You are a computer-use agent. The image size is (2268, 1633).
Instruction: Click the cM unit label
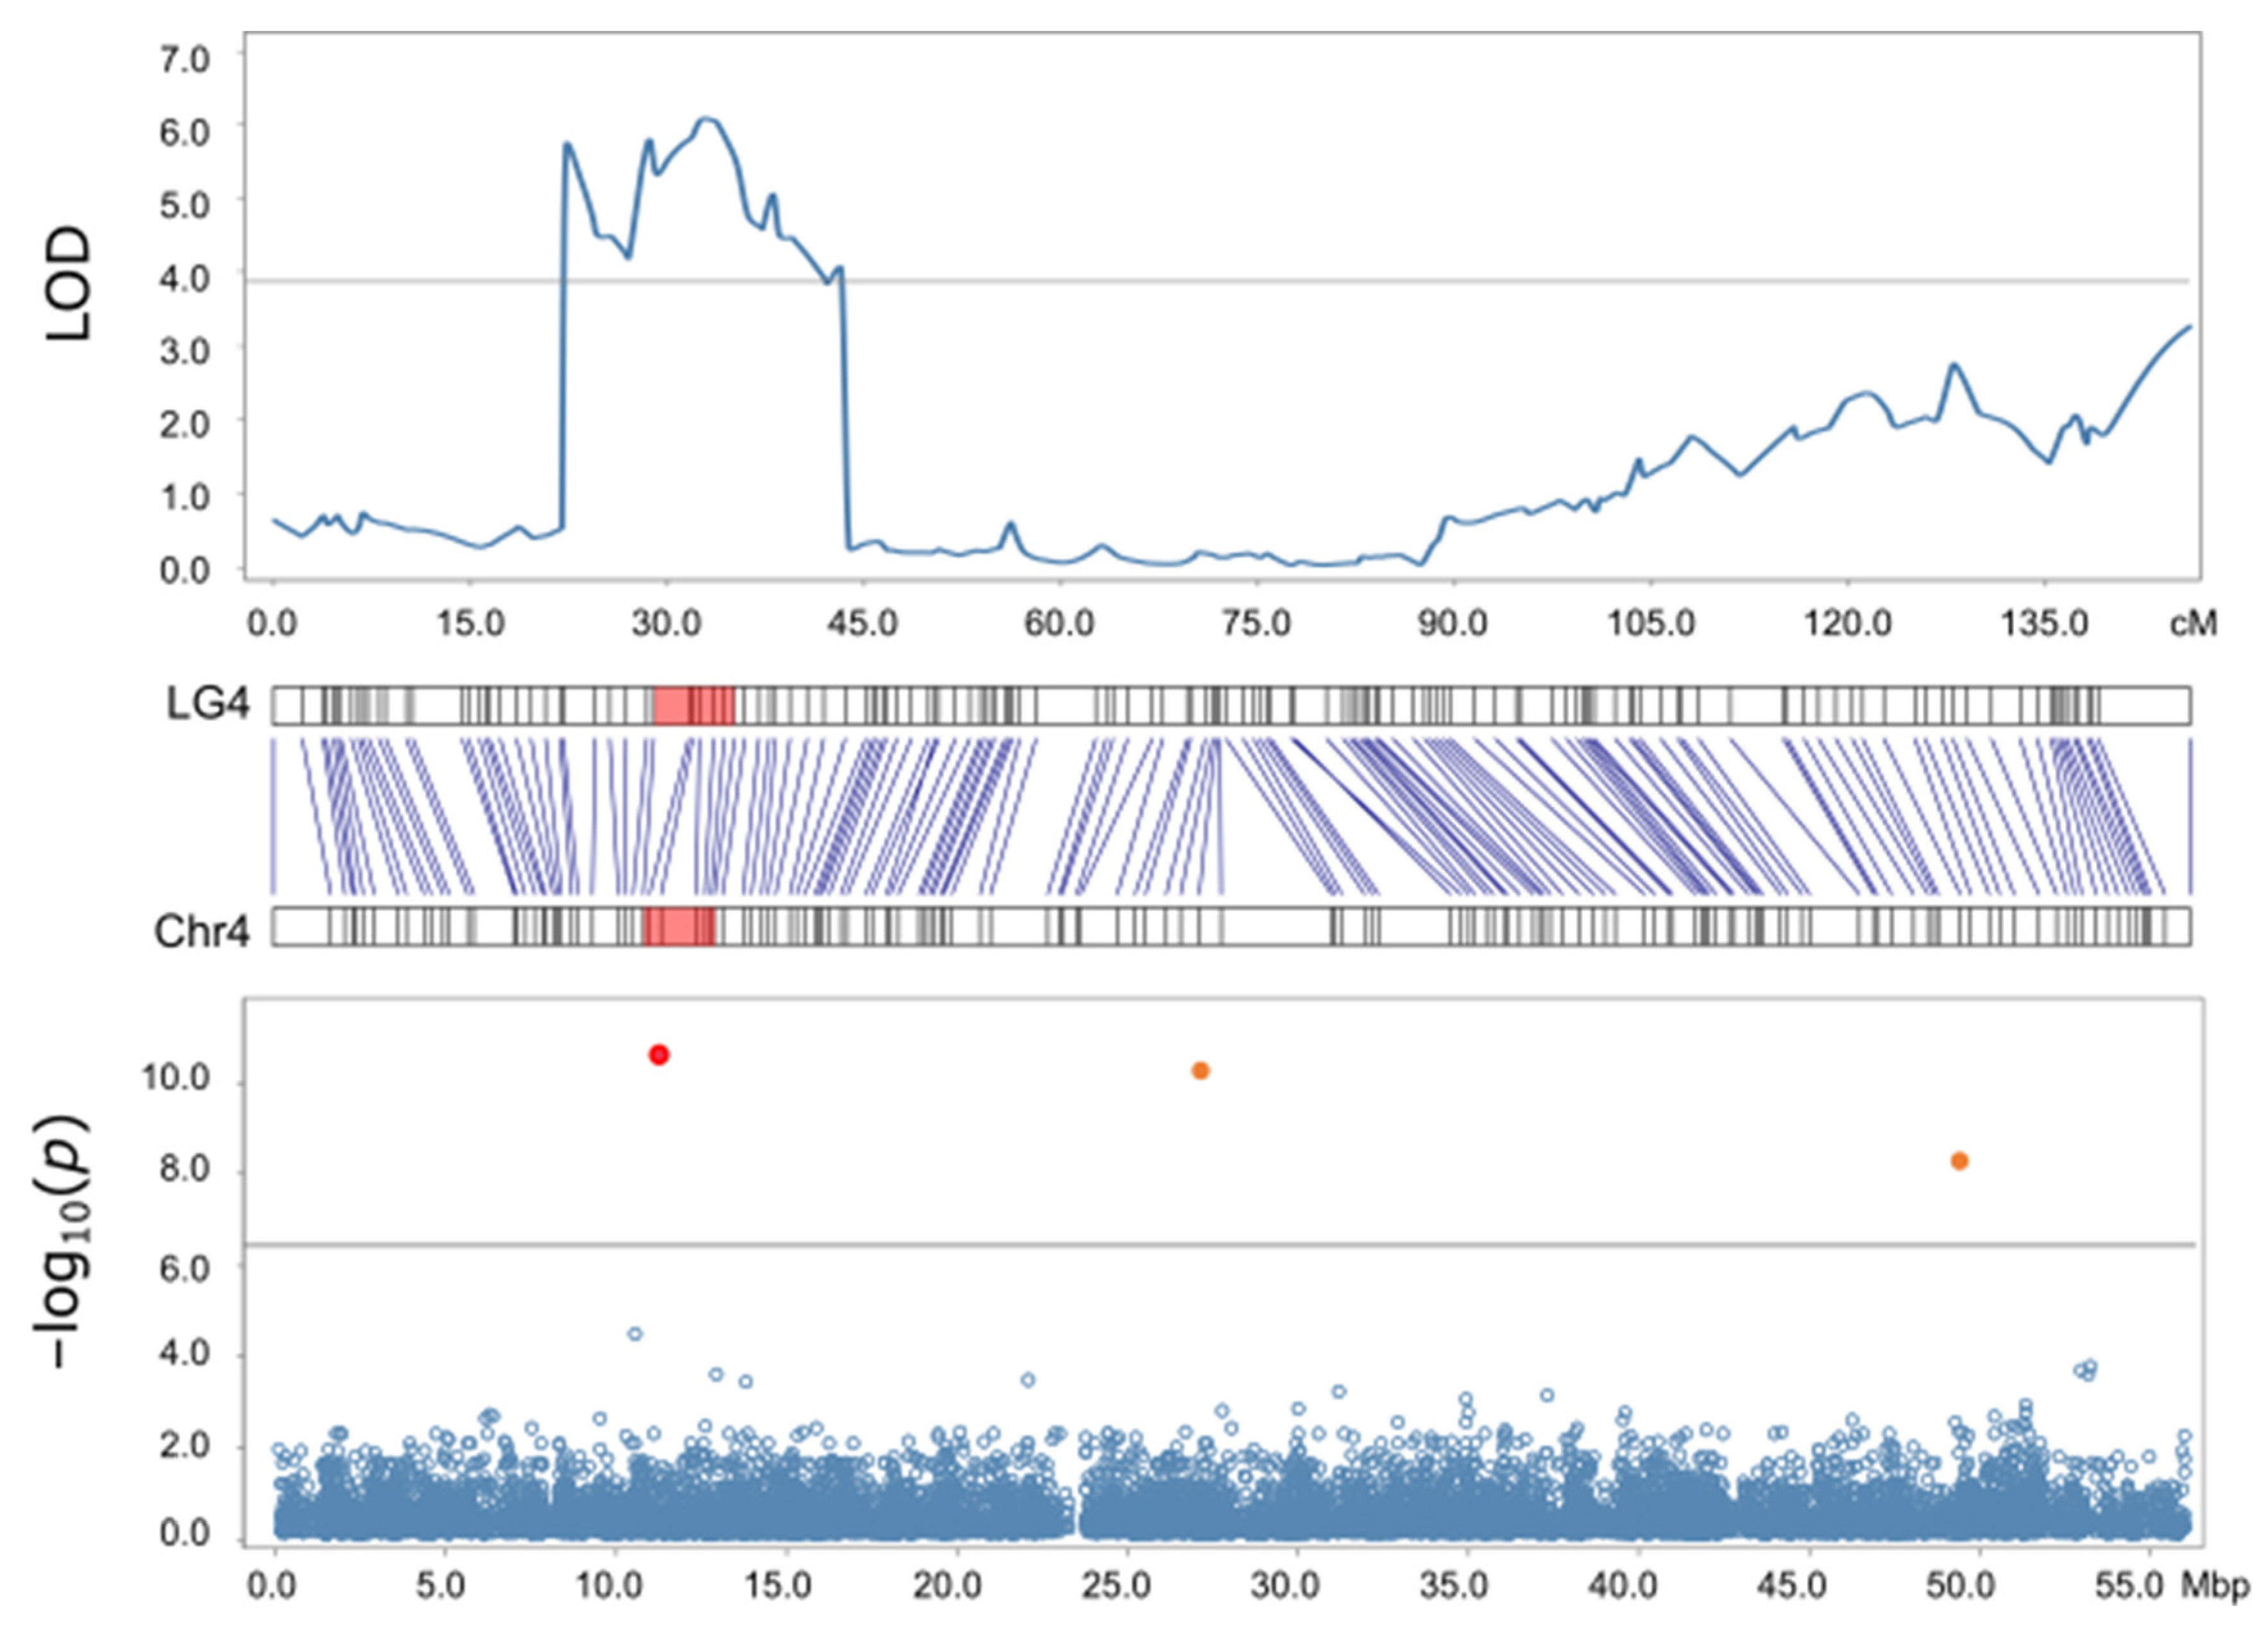pos(2193,624)
